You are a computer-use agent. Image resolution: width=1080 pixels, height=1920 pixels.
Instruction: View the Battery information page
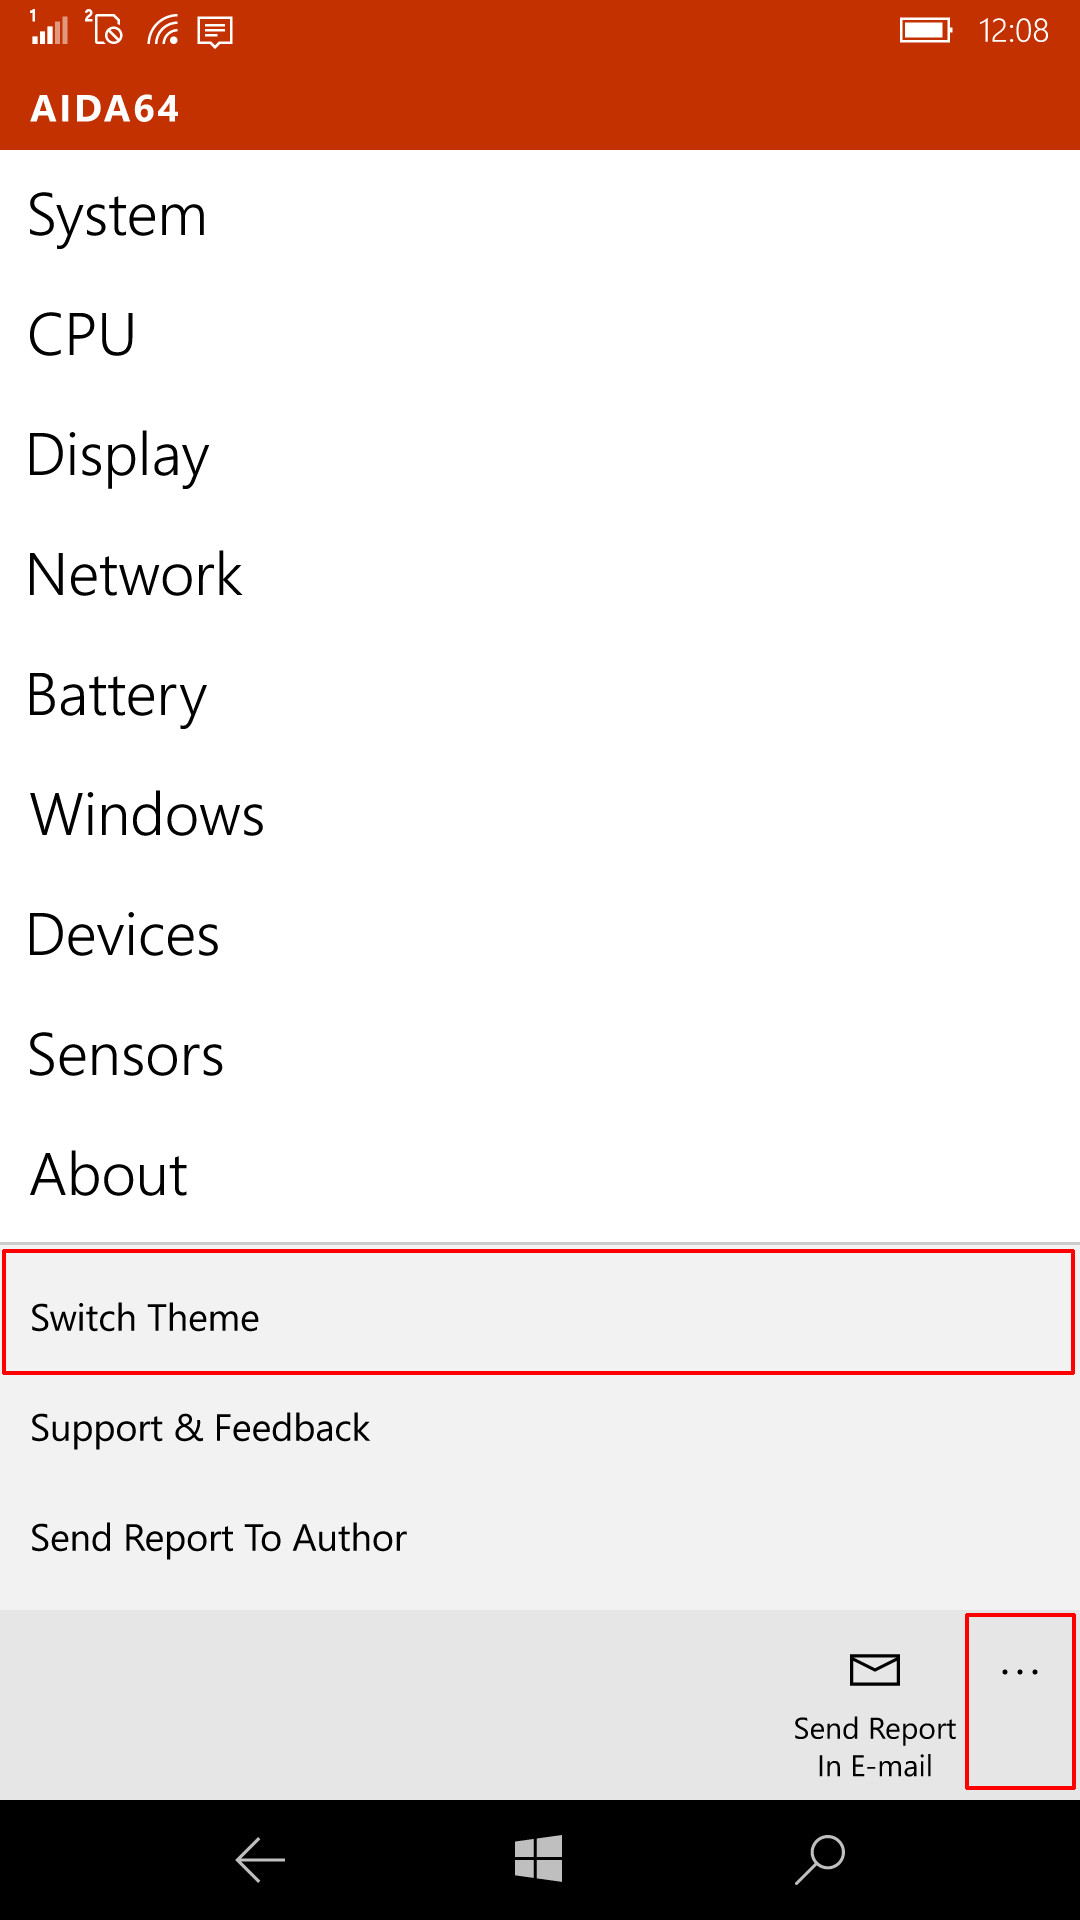coord(116,694)
